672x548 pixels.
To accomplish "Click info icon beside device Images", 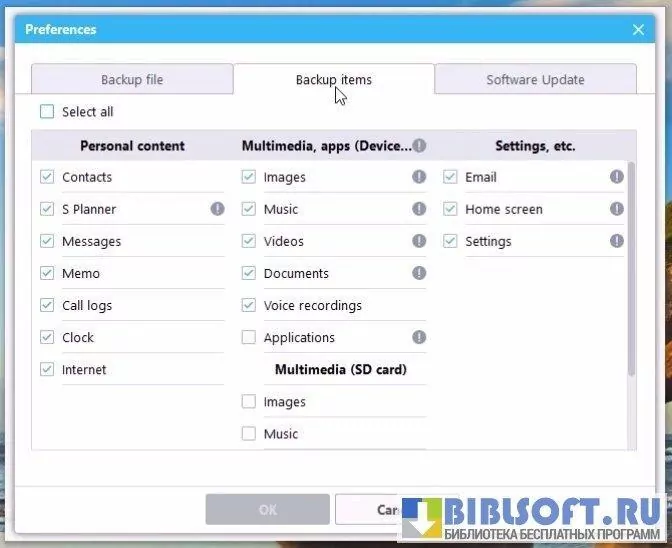I will tap(419, 177).
